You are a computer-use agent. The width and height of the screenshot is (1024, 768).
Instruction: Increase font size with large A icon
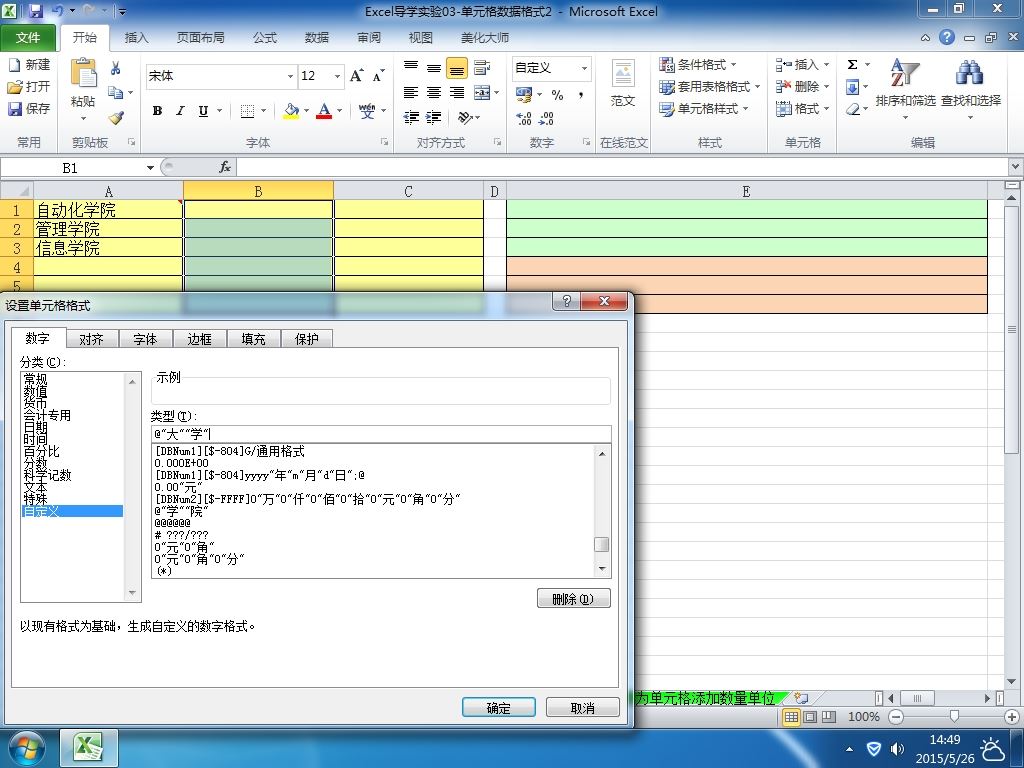[x=357, y=76]
